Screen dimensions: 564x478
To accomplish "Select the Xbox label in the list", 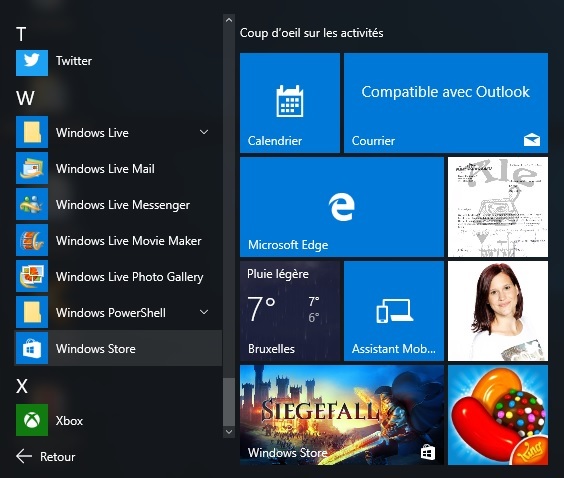I will point(69,420).
